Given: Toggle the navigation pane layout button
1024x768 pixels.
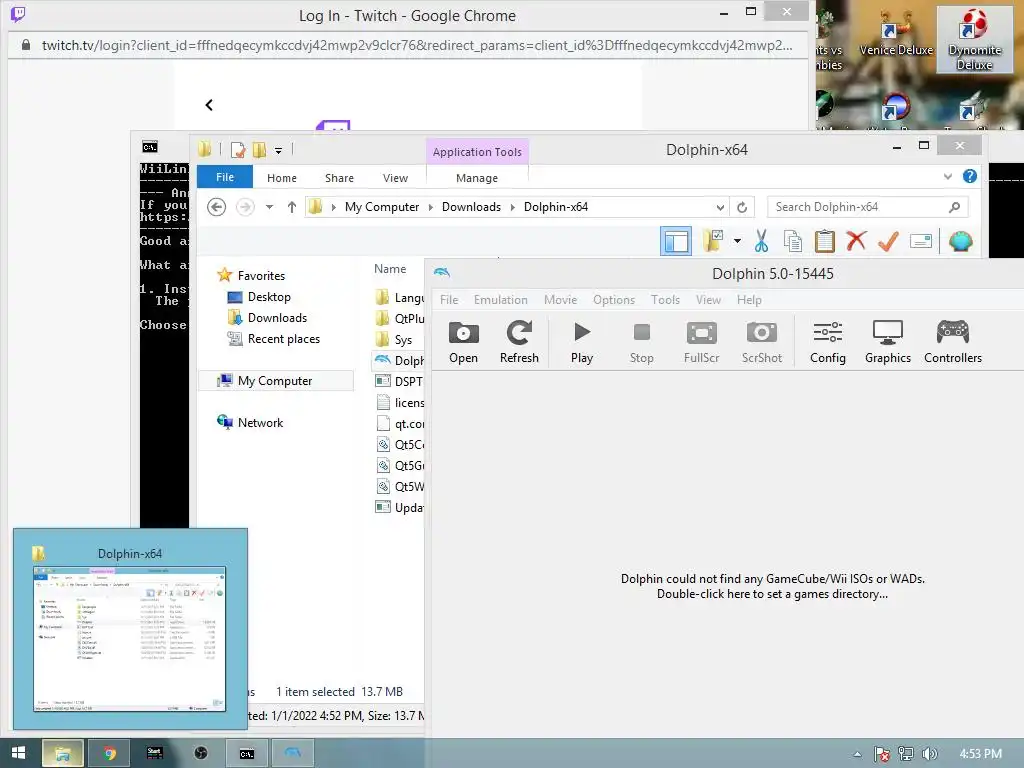Looking at the screenshot, I should pyautogui.click(x=675, y=241).
